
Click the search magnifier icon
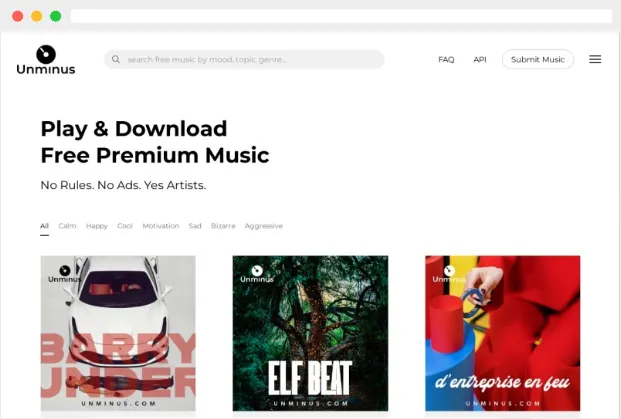tap(116, 59)
